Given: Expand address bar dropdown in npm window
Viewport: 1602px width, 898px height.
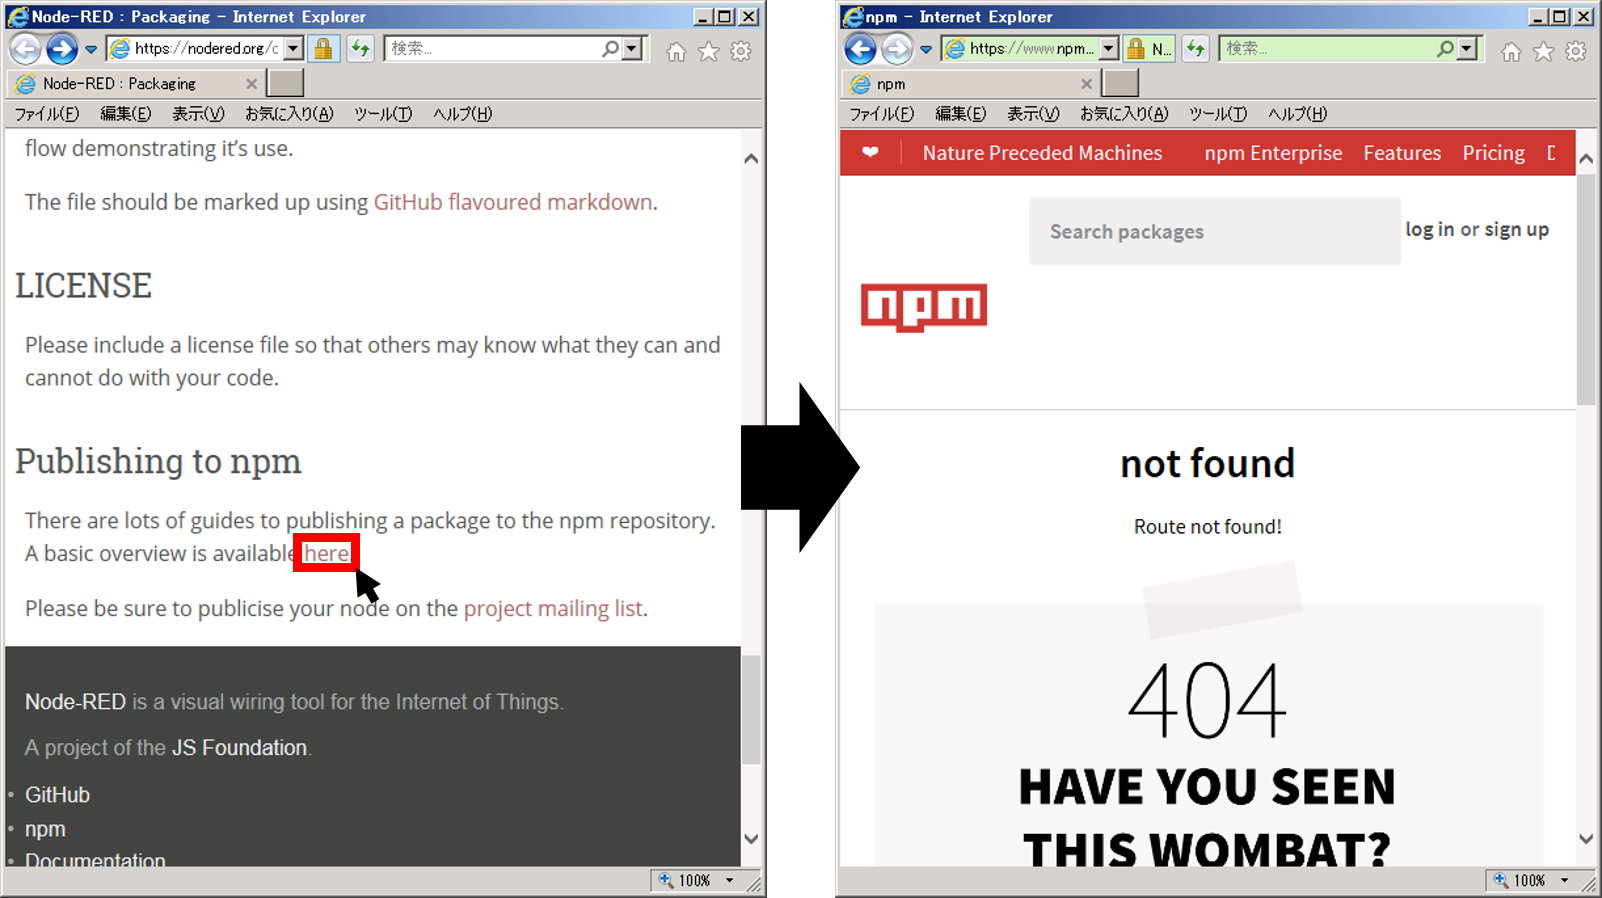Looking at the screenshot, I should point(1108,48).
